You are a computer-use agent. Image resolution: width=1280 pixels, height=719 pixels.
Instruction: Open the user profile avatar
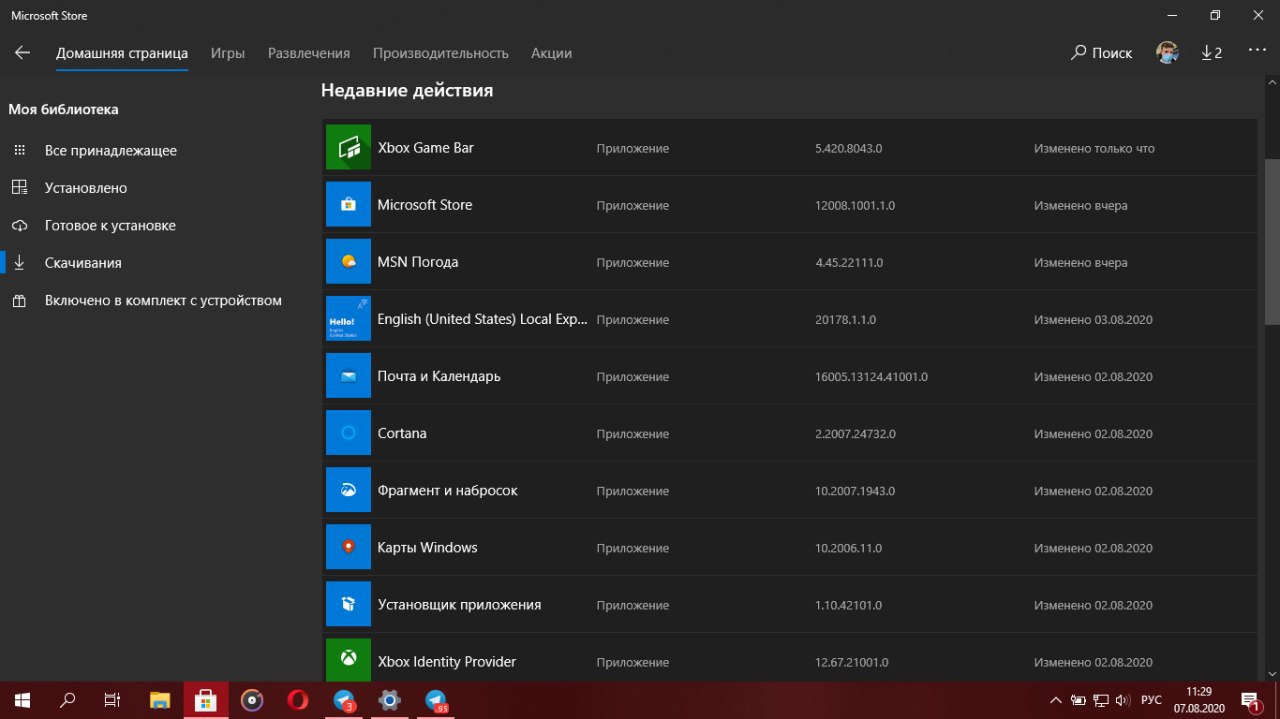coord(1167,53)
